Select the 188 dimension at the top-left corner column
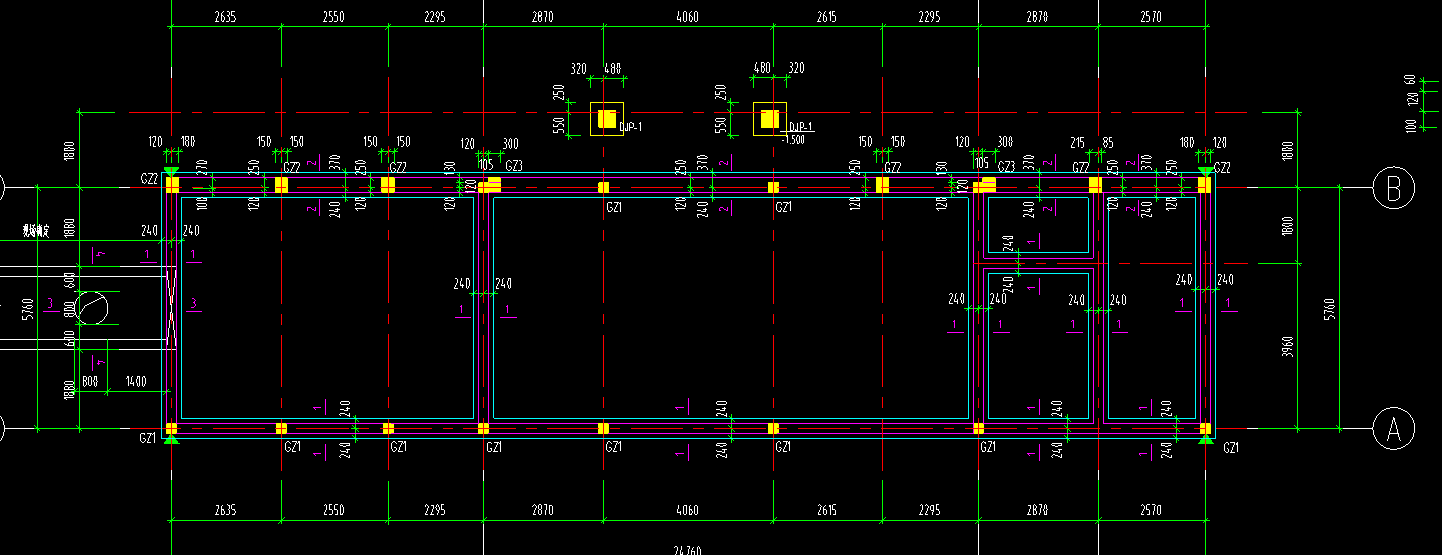This screenshot has height=555, width=1442. pos(188,143)
